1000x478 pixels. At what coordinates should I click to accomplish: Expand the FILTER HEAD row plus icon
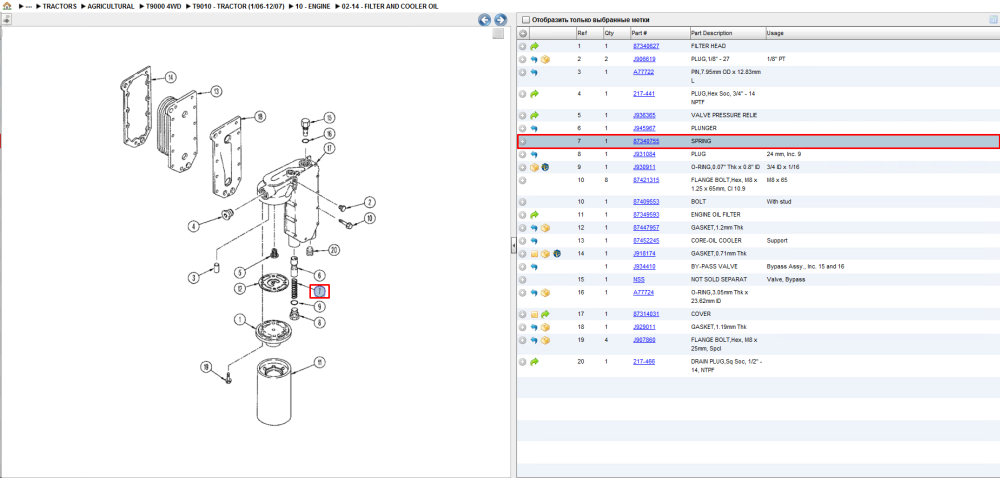pos(522,46)
